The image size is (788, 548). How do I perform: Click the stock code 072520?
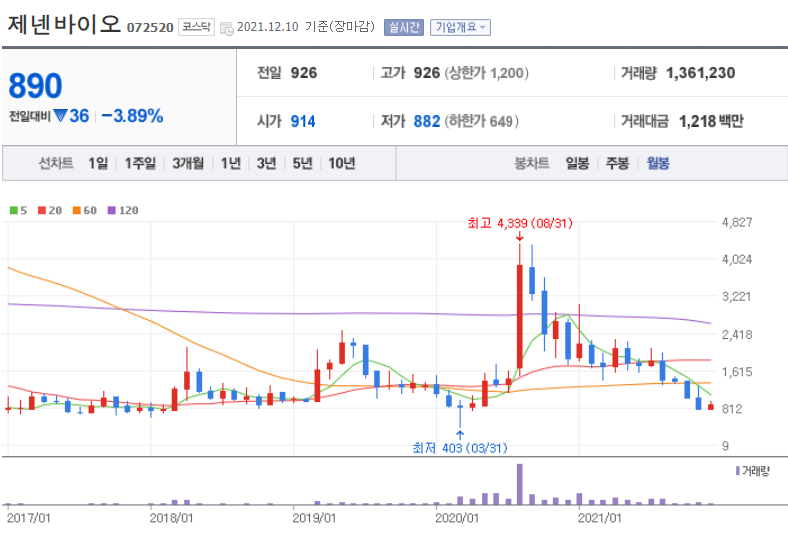tap(150, 27)
